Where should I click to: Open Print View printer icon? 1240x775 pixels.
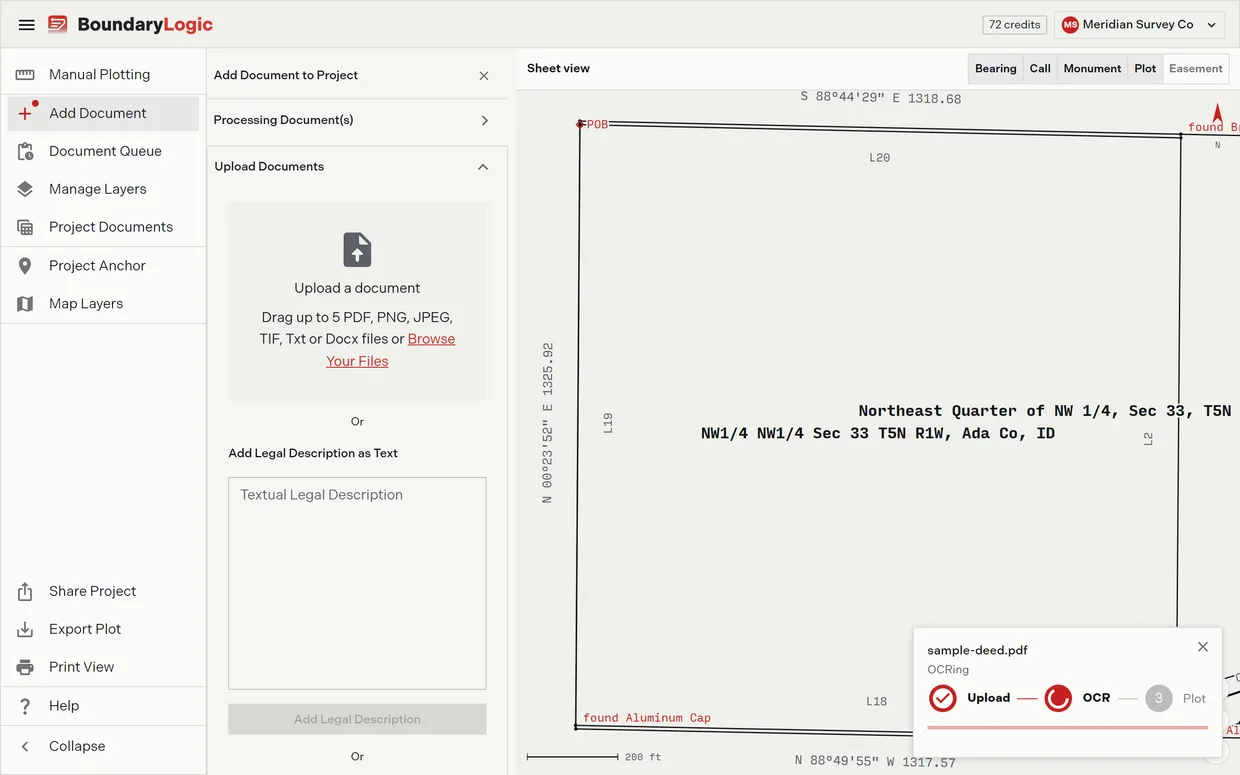pos(26,667)
